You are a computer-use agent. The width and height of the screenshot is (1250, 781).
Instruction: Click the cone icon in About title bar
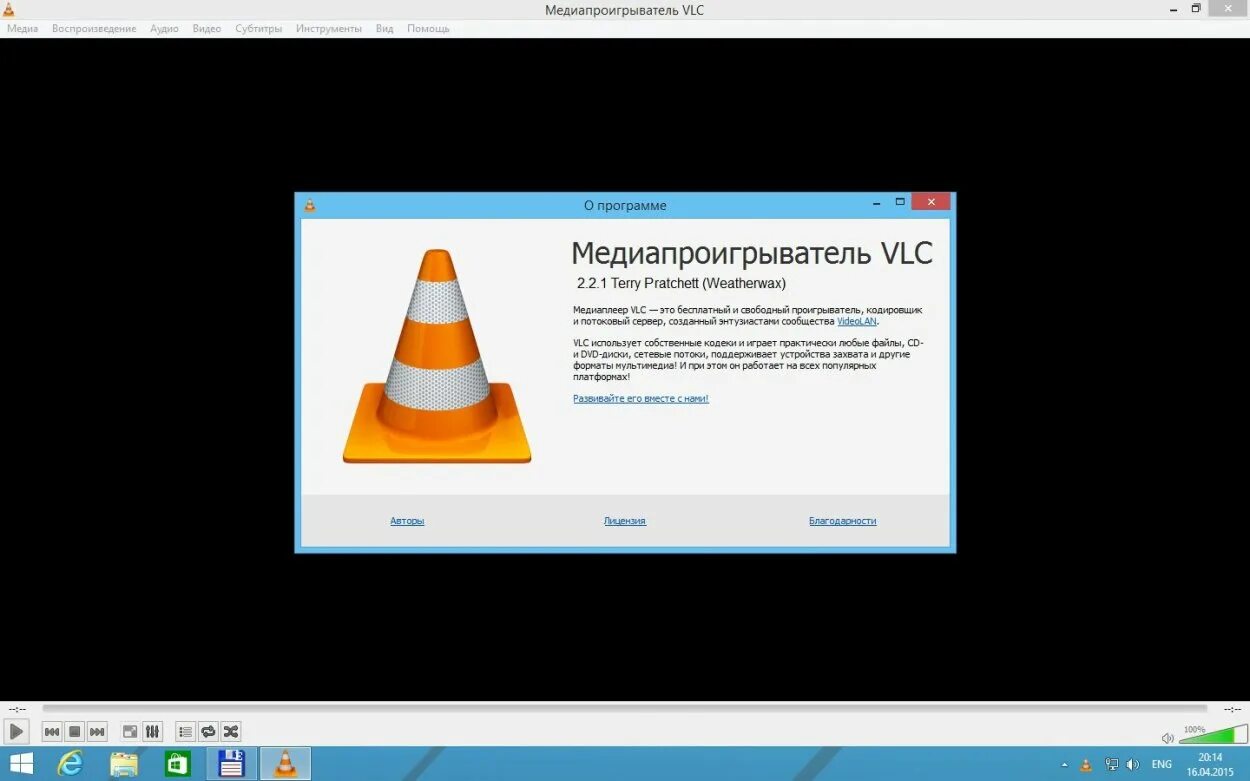[x=309, y=205]
